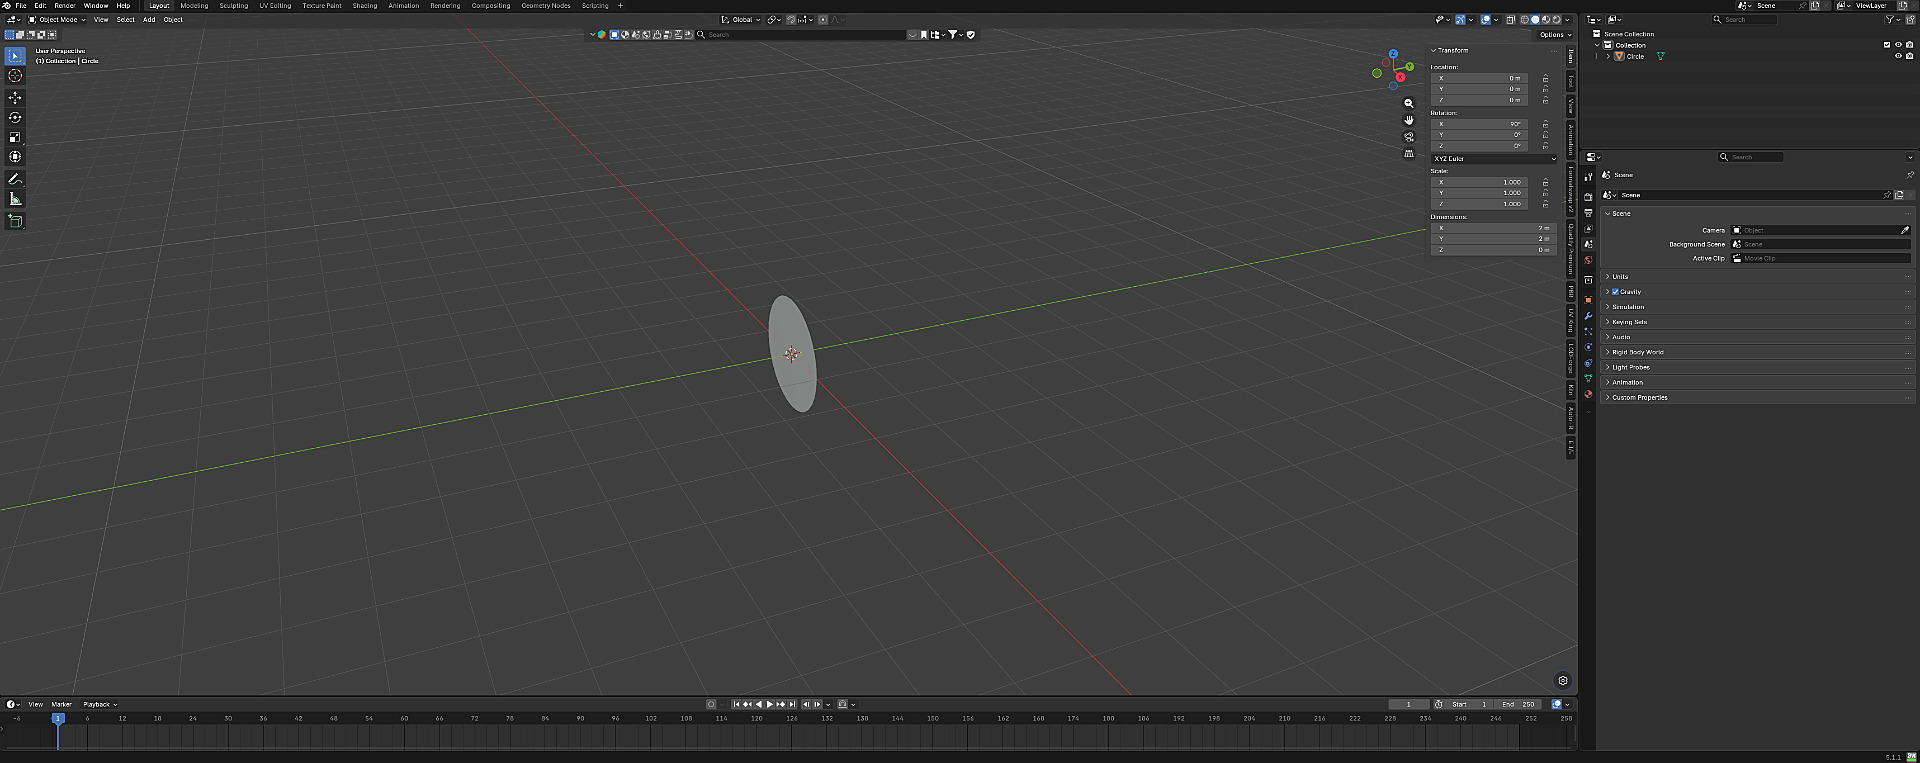Toggle Collection exclude checkbox in outliner
1920x763 pixels.
(1887, 45)
